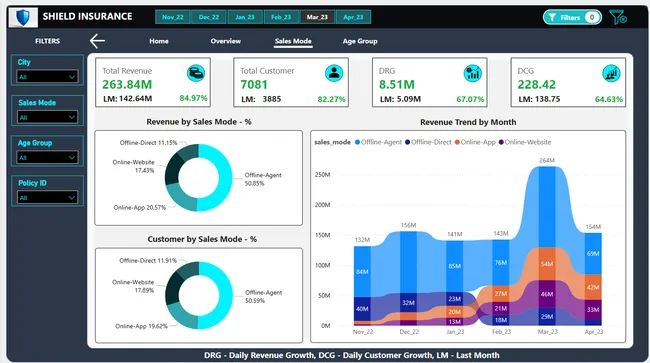Viewport: 650px width, 363px height.
Task: Click the 84.97% revenue growth figure
Action: click(x=193, y=98)
